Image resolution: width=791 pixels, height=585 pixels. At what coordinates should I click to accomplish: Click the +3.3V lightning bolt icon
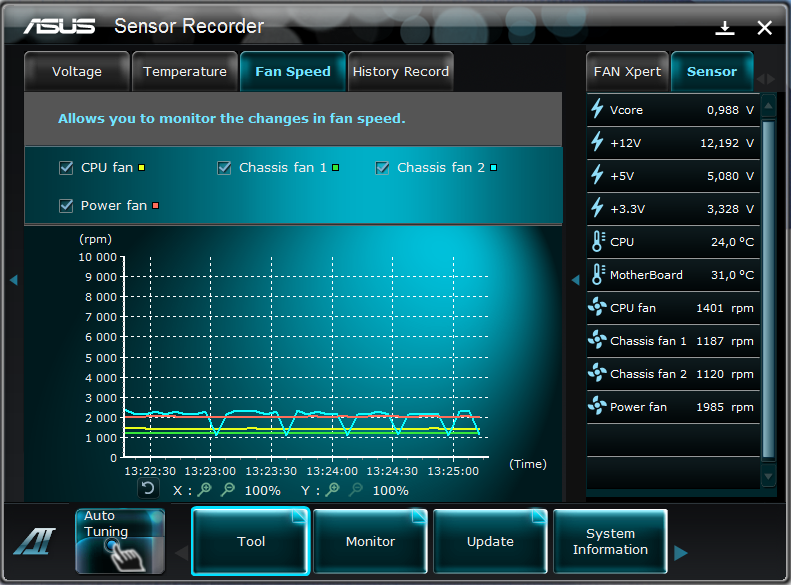(597, 207)
